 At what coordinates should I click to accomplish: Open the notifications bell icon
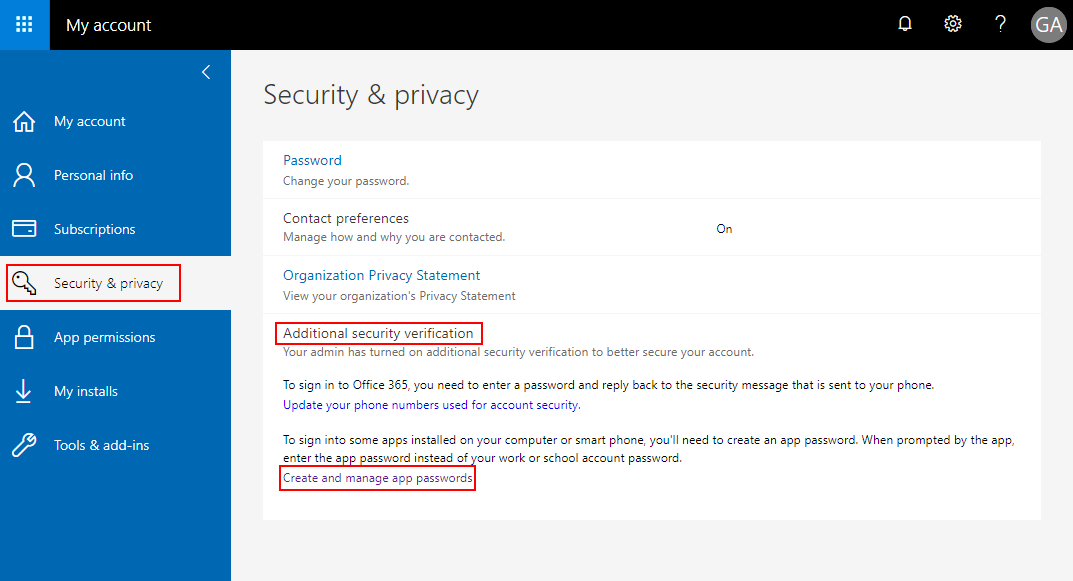pos(904,23)
